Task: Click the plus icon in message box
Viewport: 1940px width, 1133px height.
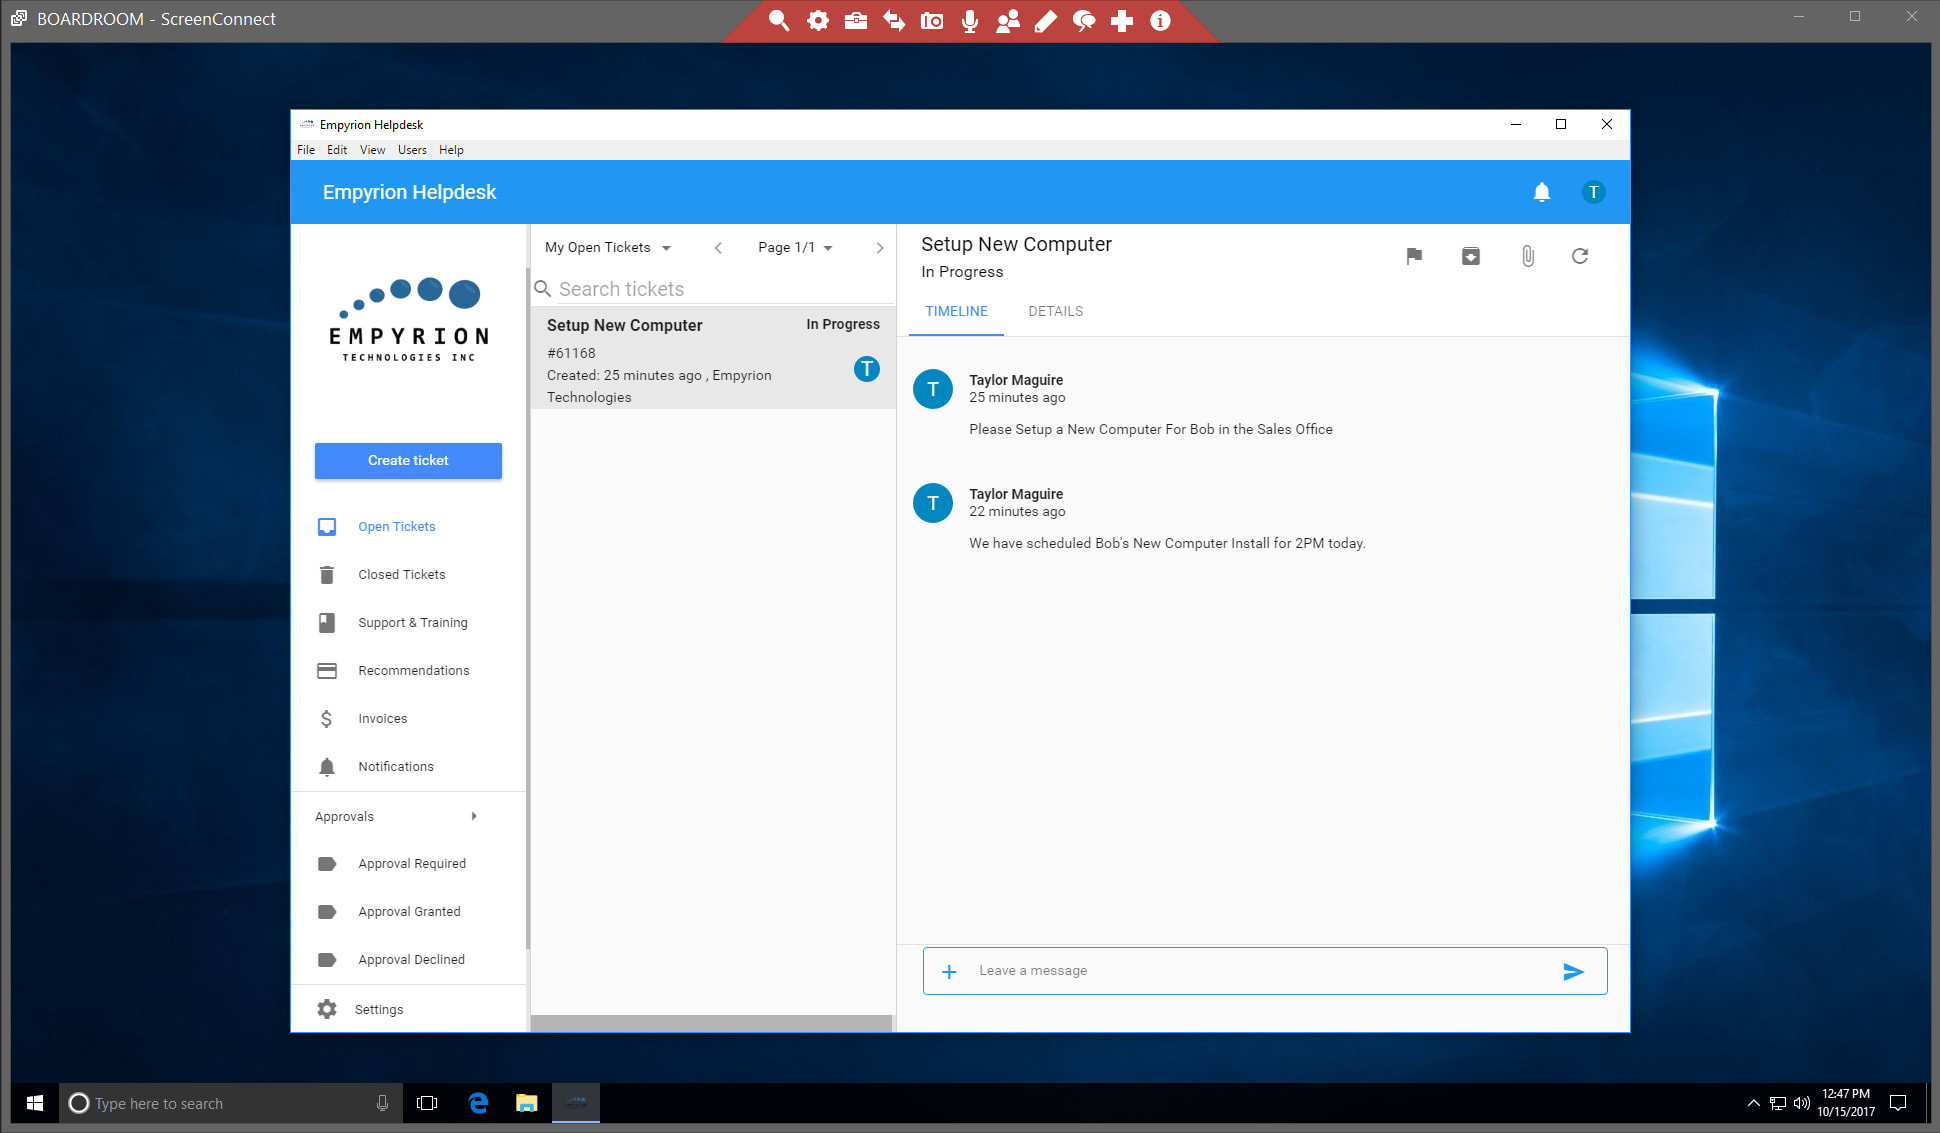Action: coord(950,971)
